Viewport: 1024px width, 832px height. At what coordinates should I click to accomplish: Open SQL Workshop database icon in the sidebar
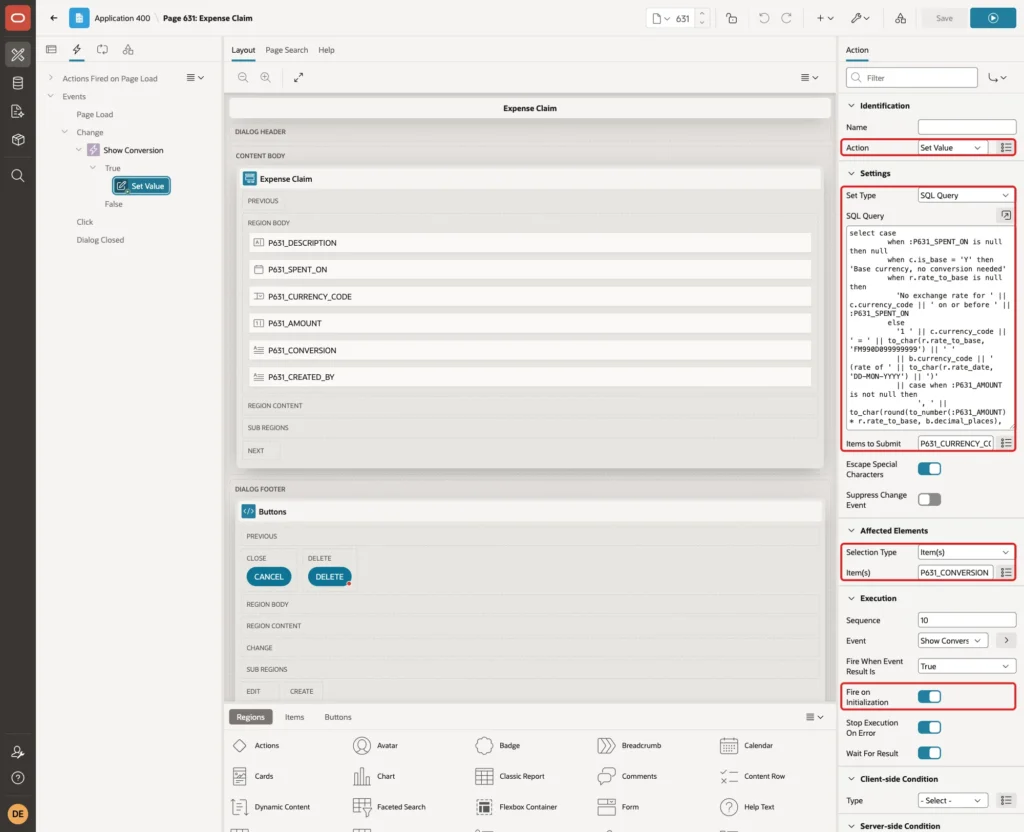(18, 83)
